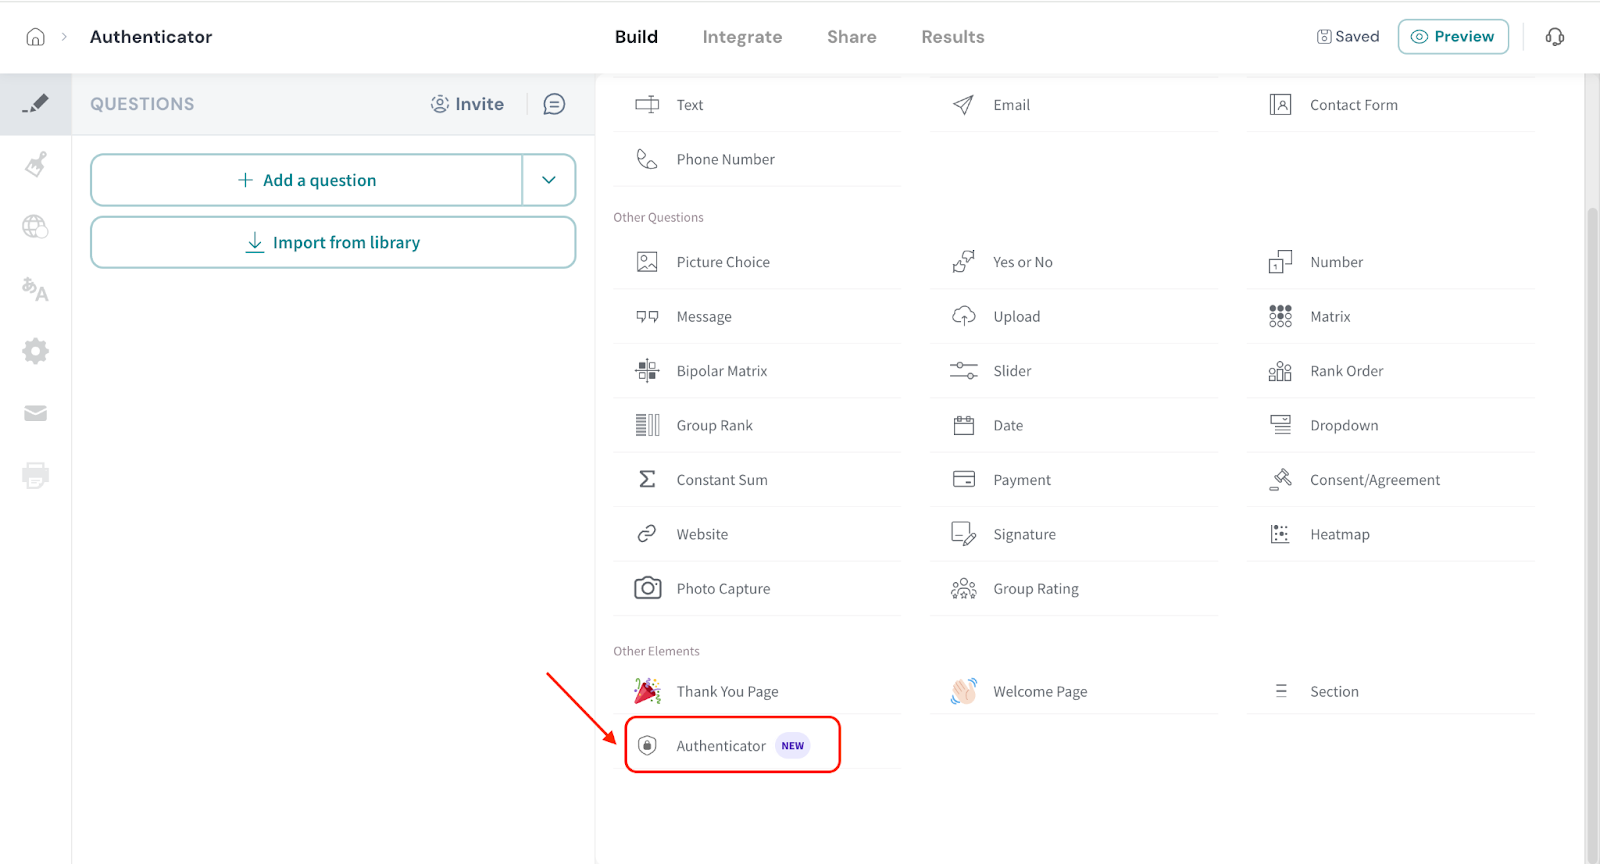
Task: Click the Invite collaborators button
Action: pos(467,104)
